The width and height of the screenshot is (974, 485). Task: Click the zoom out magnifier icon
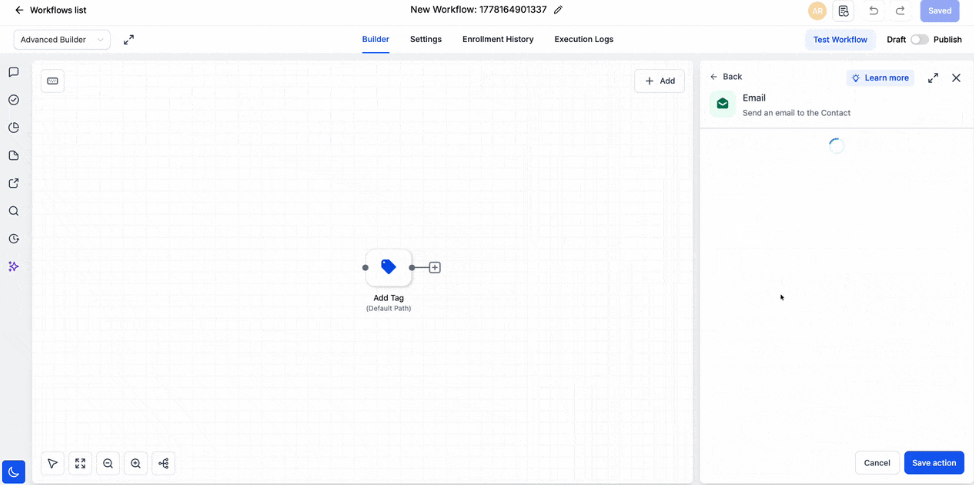pyautogui.click(x=108, y=463)
